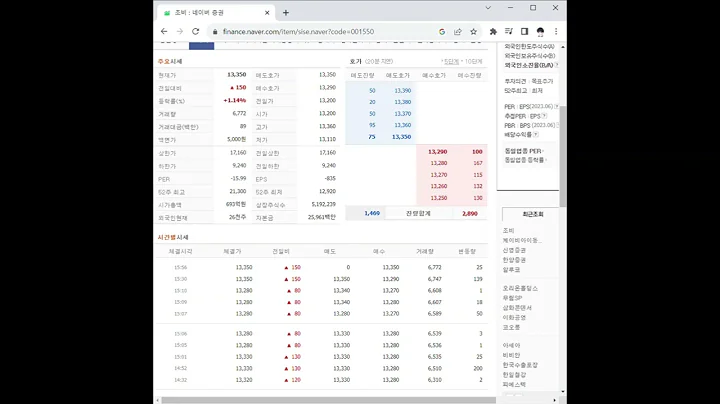Viewport: 720px width, 404px height.
Task: Open the media control playlist icon
Action: point(509,32)
